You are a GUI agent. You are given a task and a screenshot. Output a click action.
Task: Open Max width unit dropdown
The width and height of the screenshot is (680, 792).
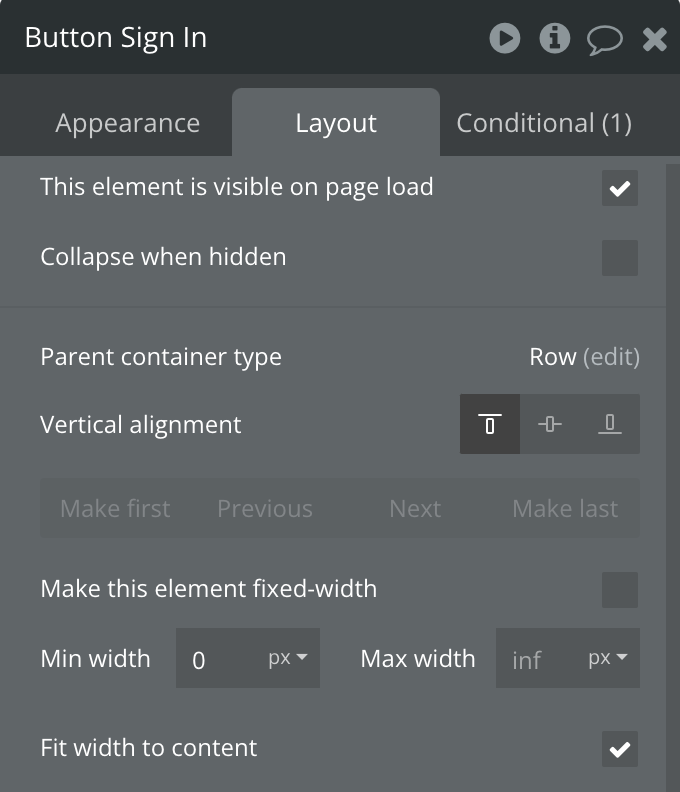click(x=608, y=658)
